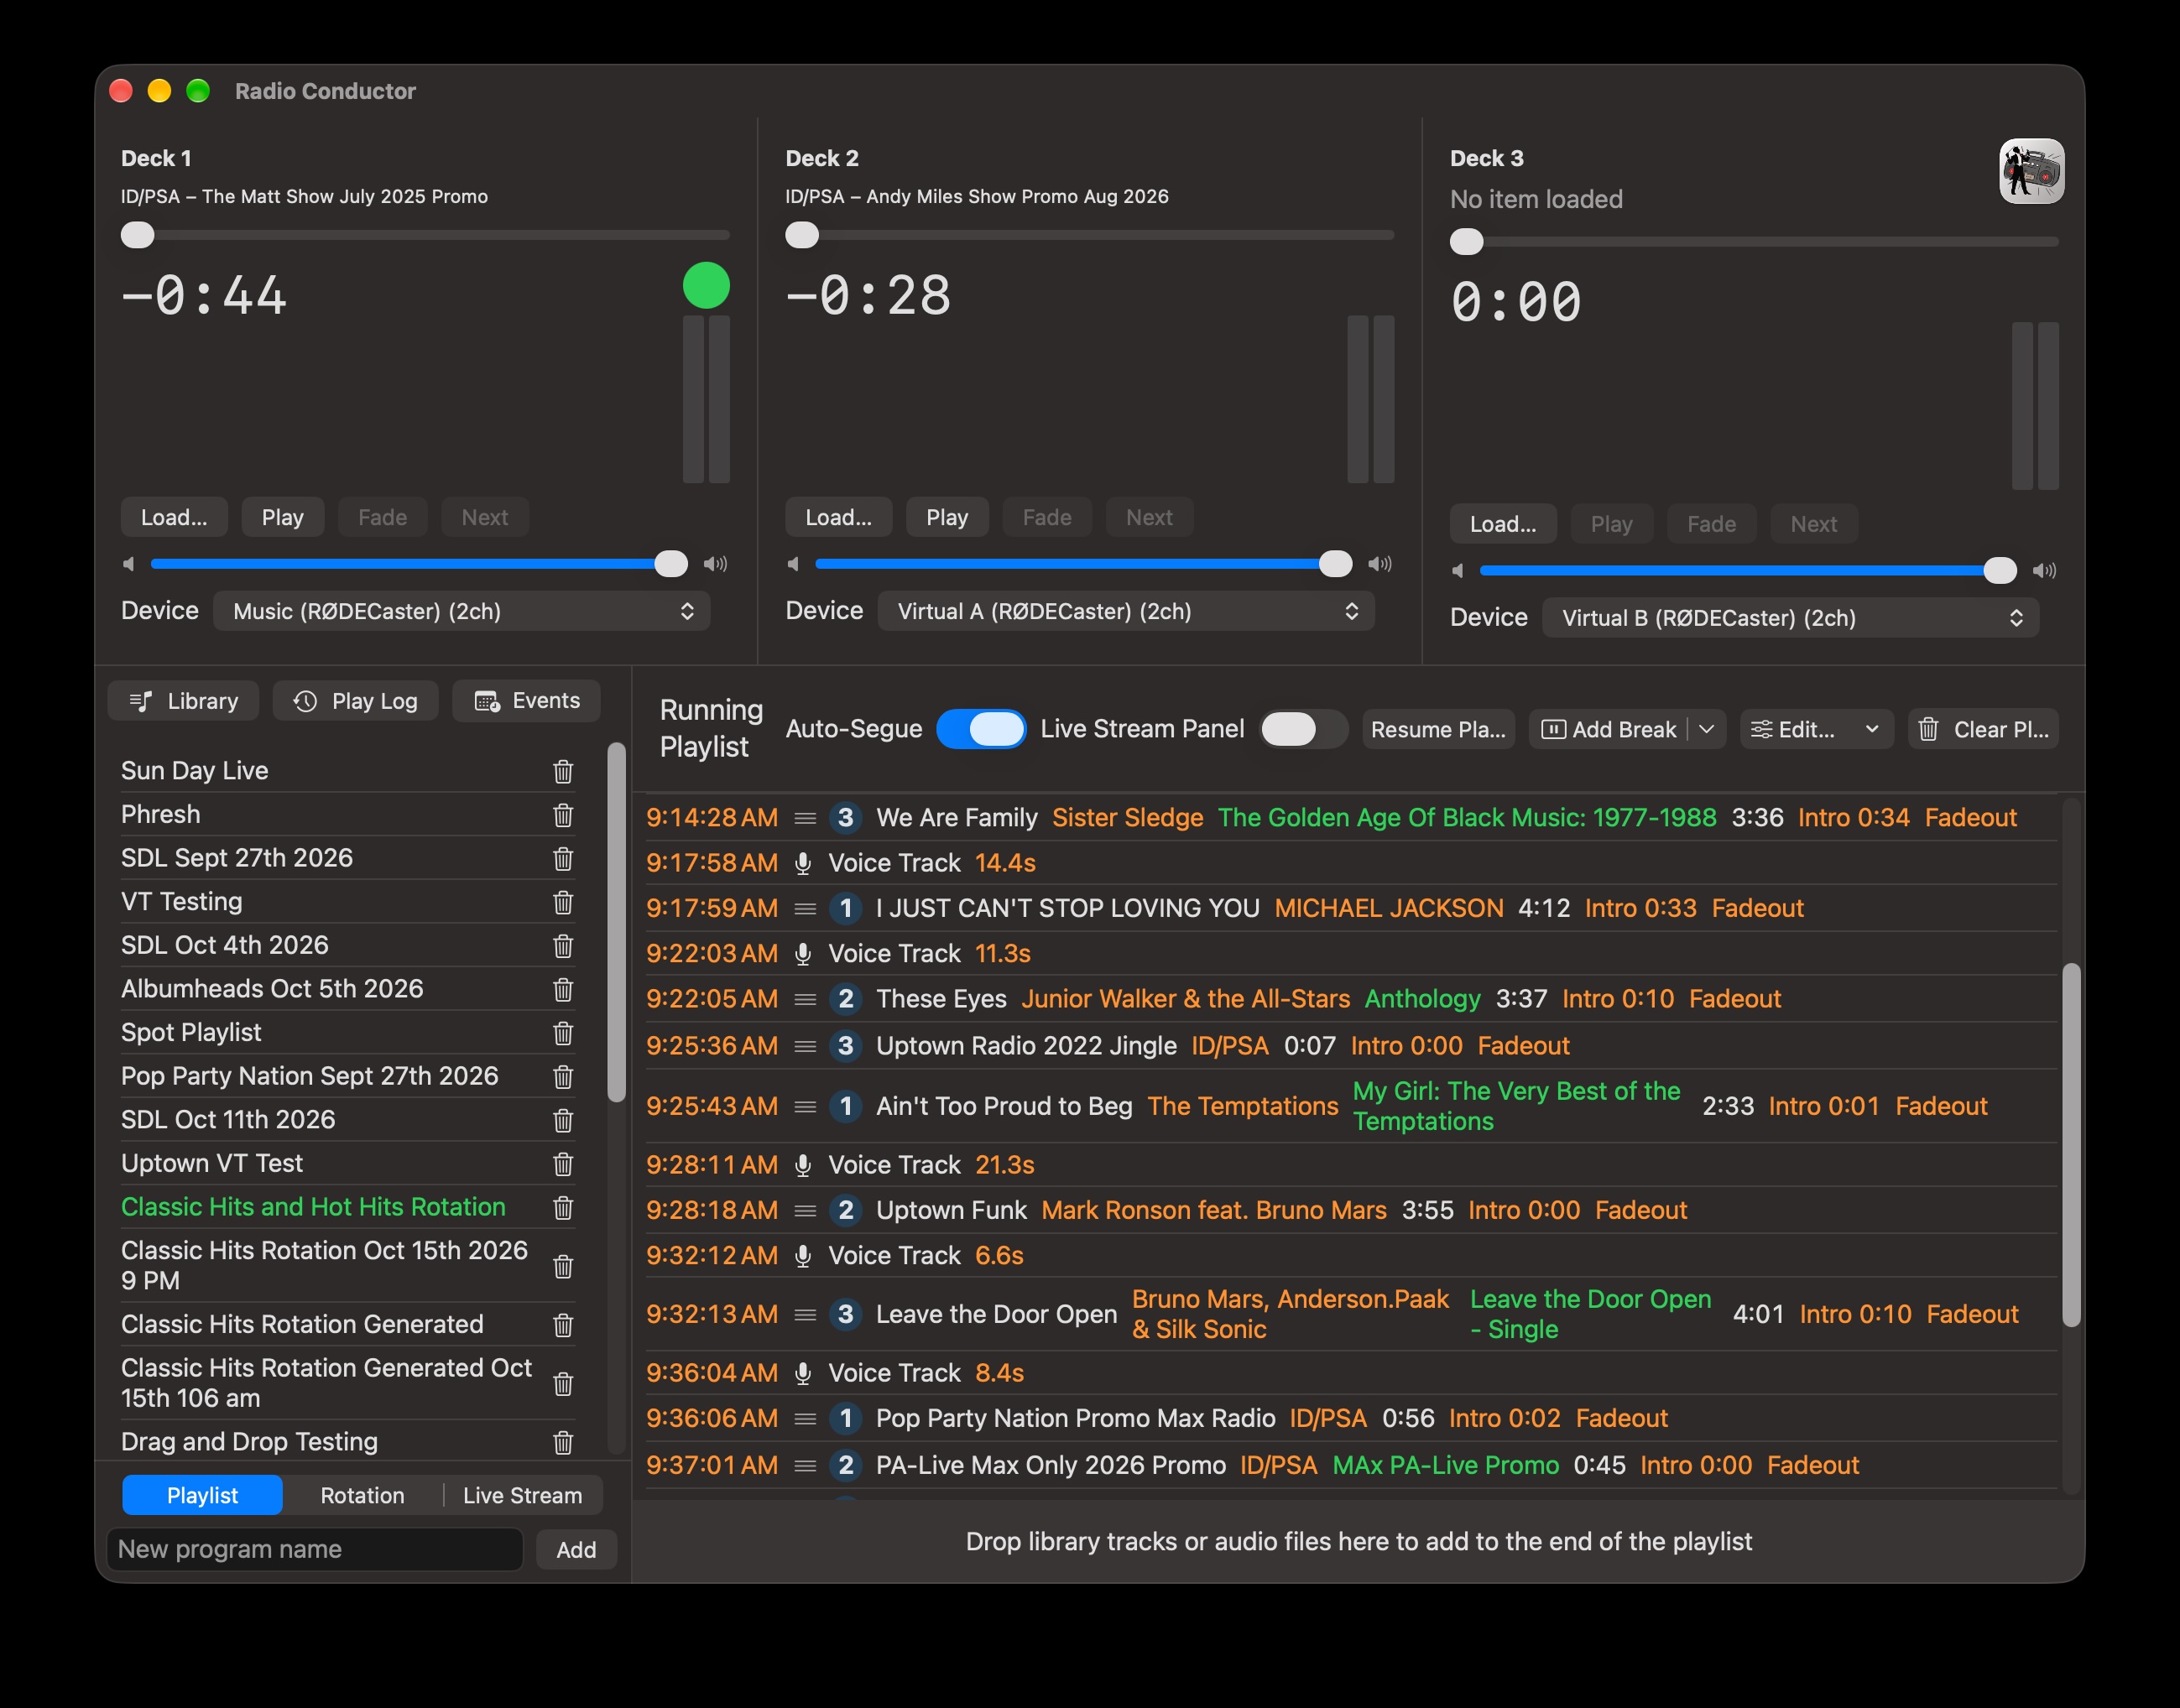
Task: Click deck 1 badge on Ain't Too Proud to Beg
Action: (846, 1106)
